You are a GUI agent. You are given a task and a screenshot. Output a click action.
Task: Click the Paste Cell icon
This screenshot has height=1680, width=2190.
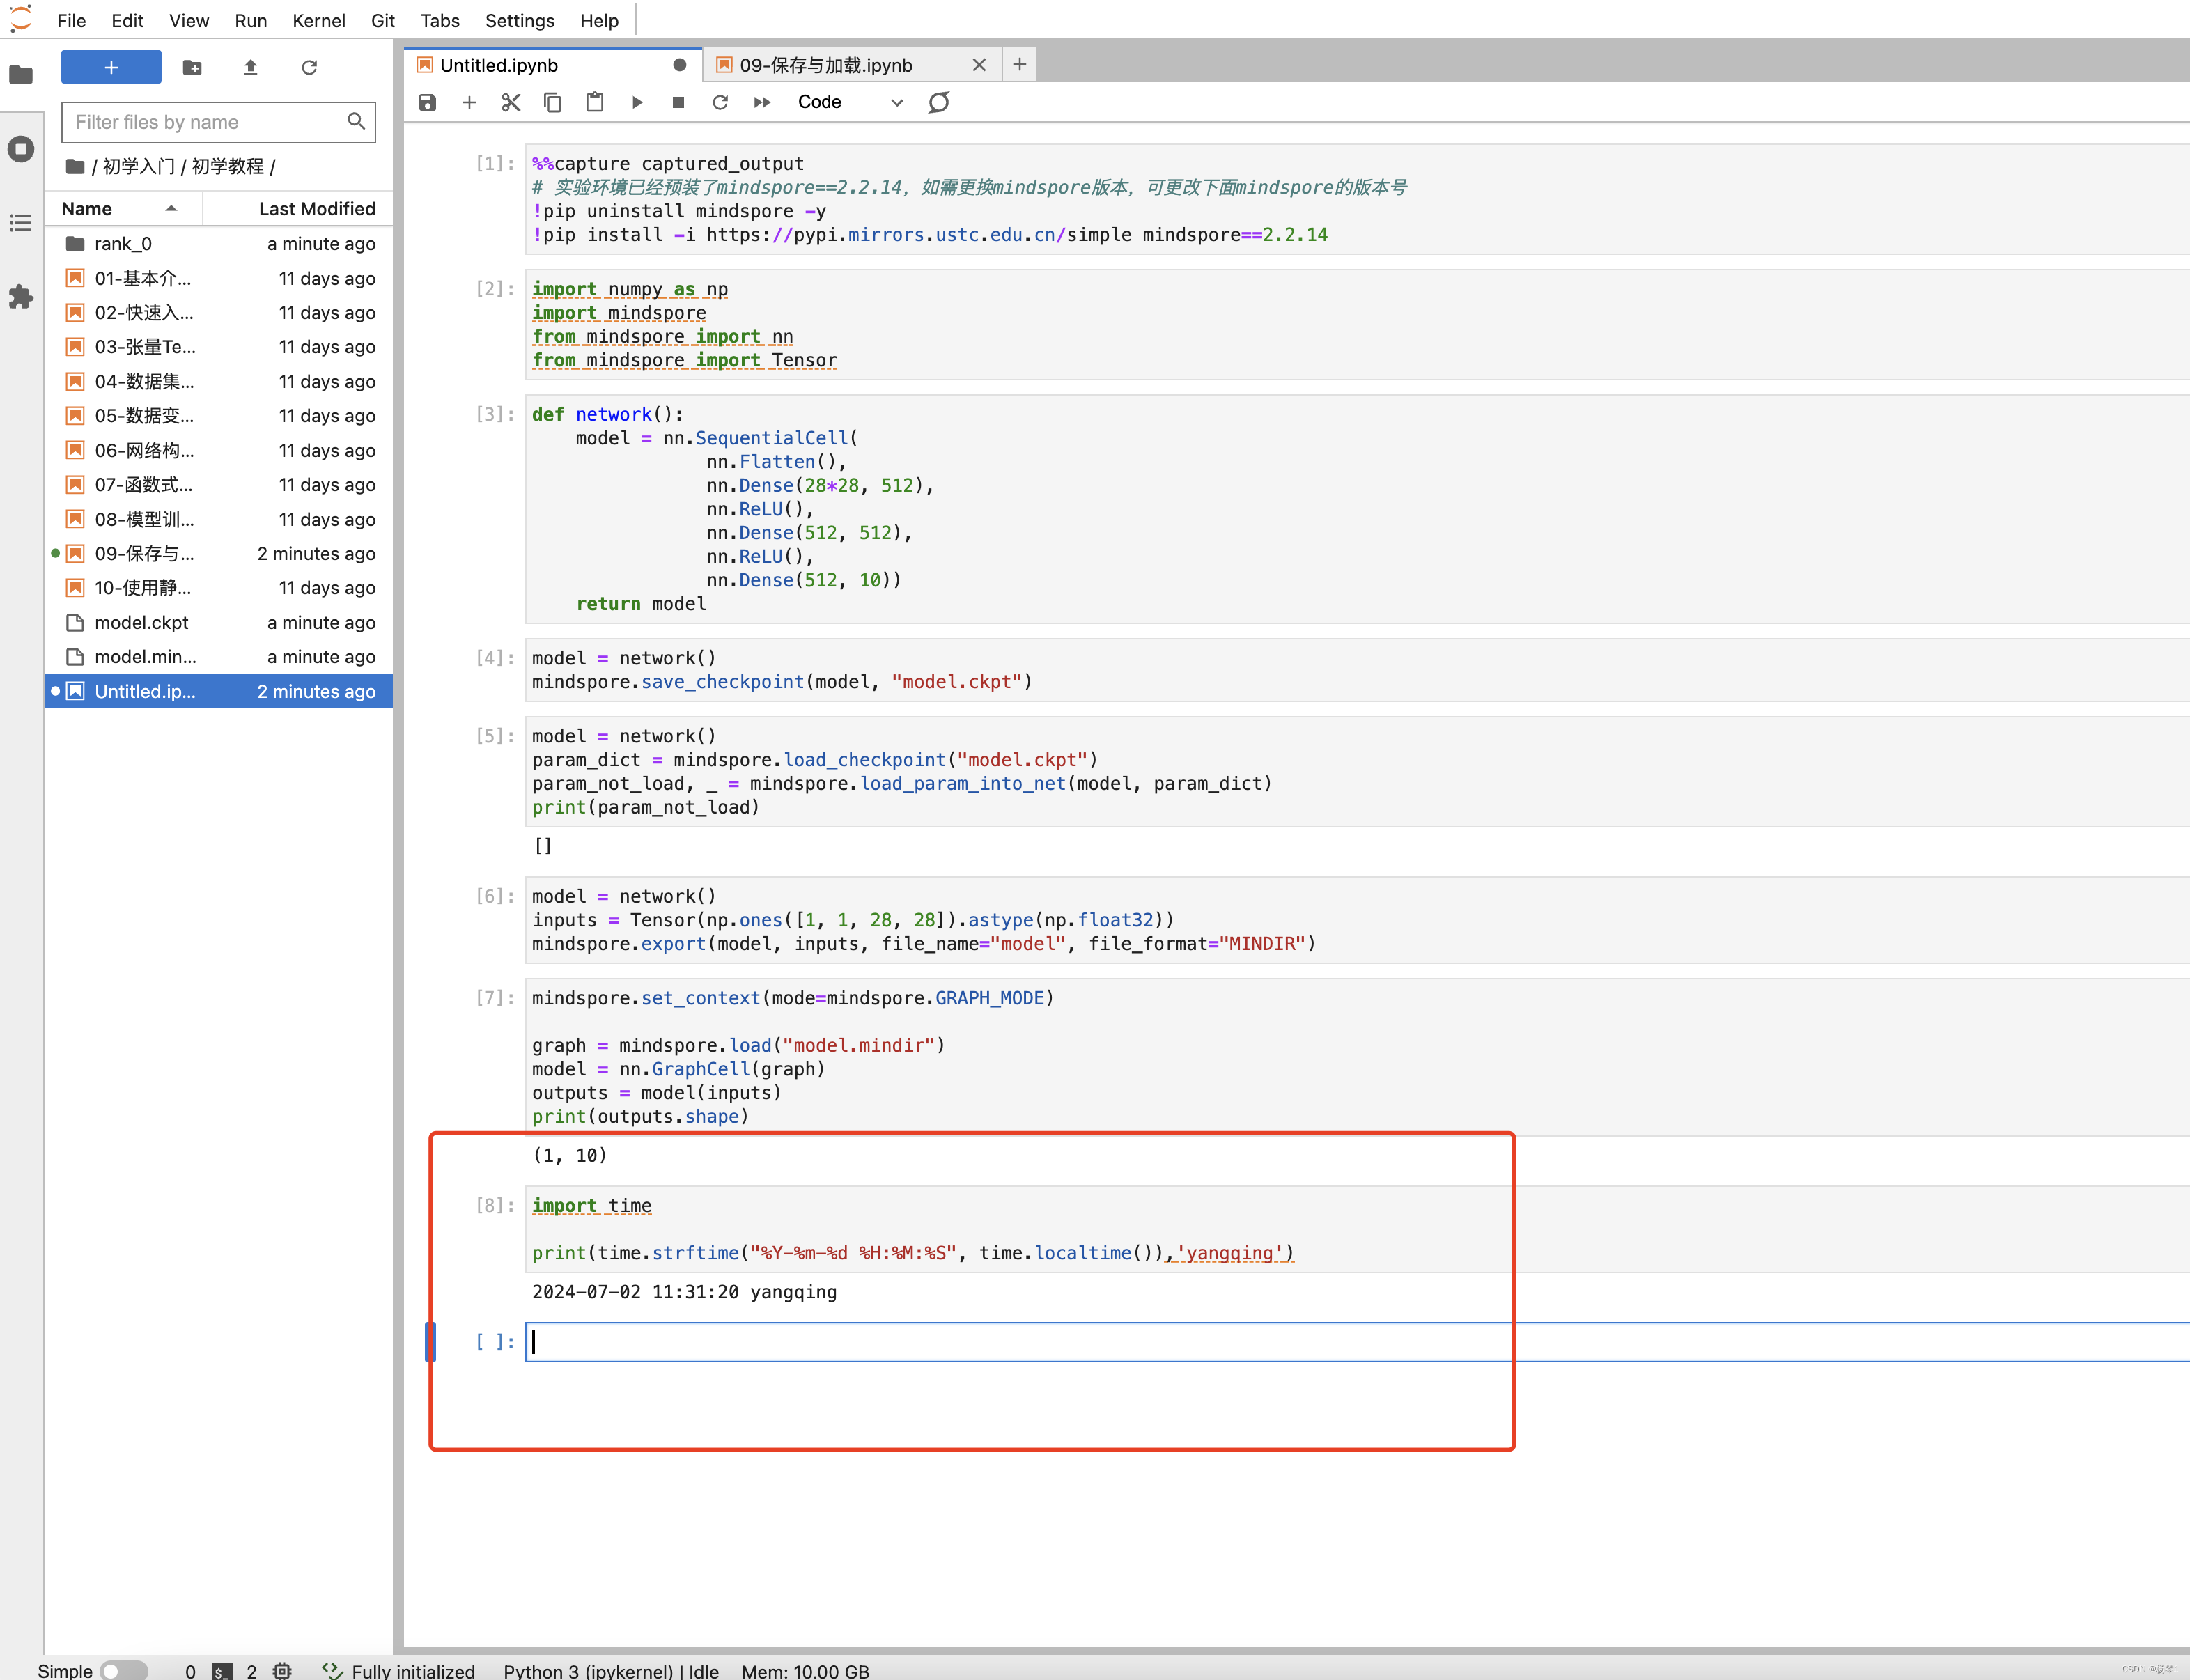[595, 100]
